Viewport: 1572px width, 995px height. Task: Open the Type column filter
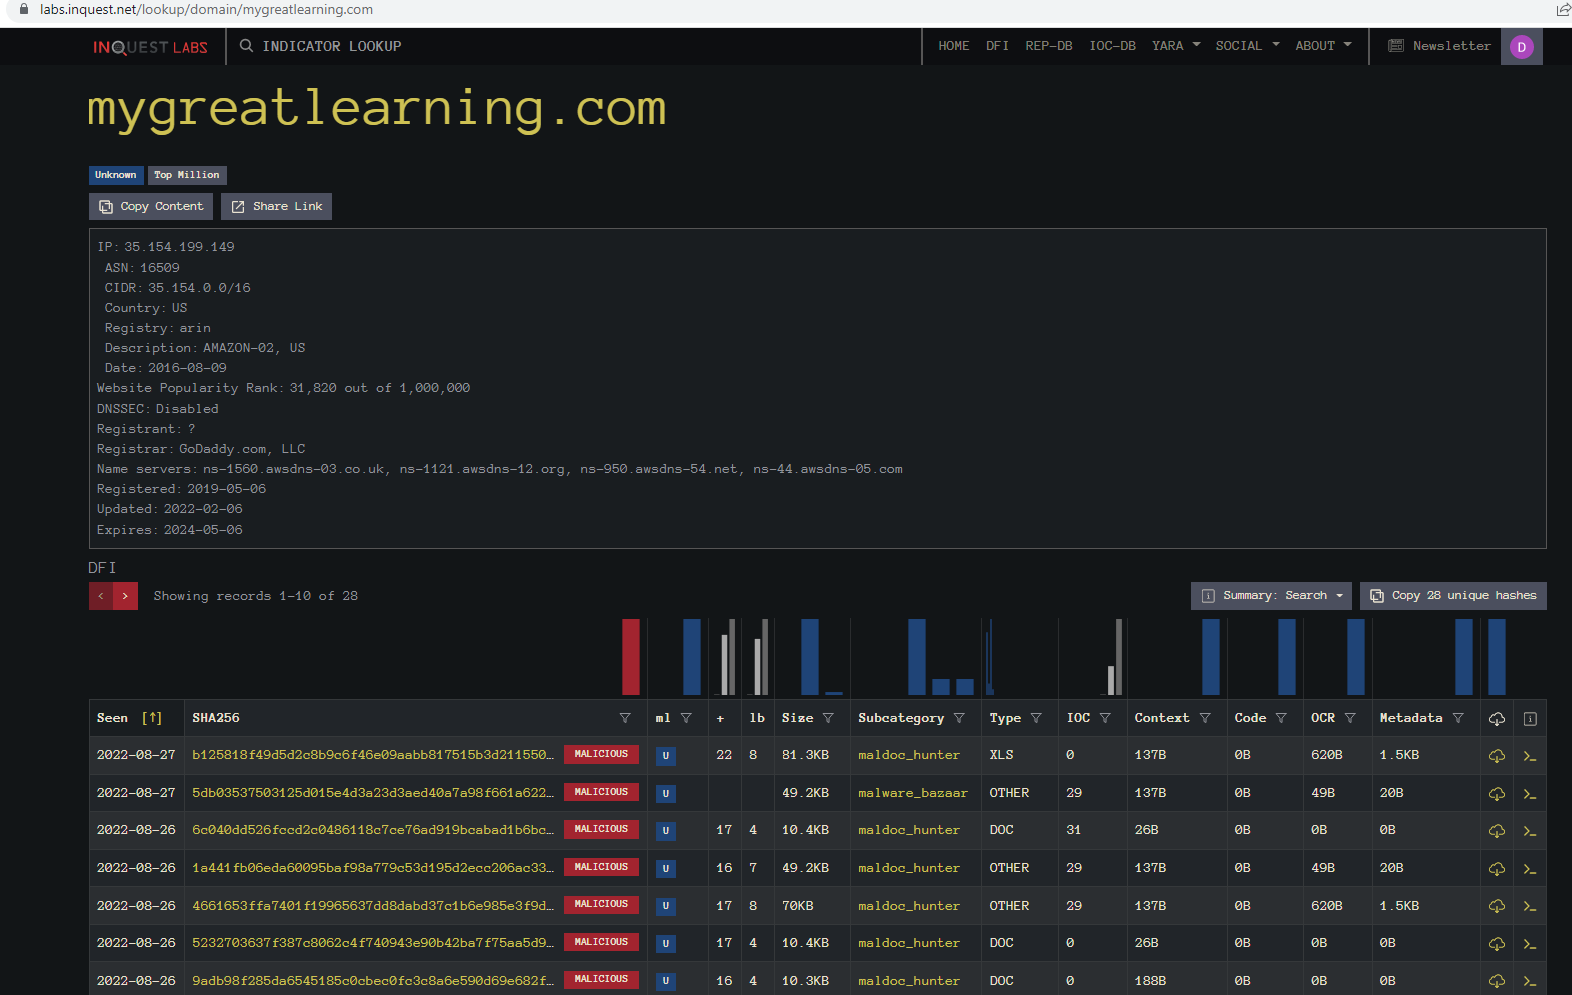tap(1036, 718)
